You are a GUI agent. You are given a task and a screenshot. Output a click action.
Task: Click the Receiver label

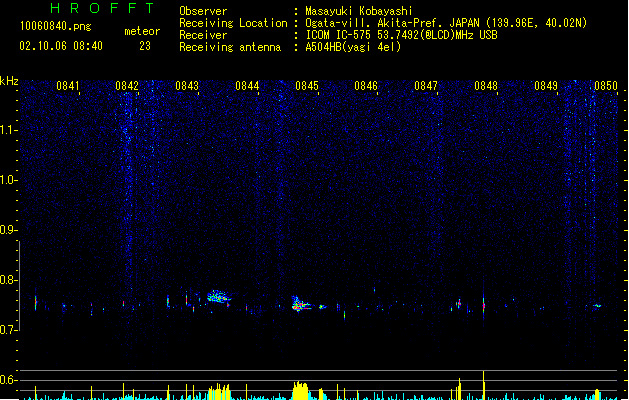tap(203, 35)
